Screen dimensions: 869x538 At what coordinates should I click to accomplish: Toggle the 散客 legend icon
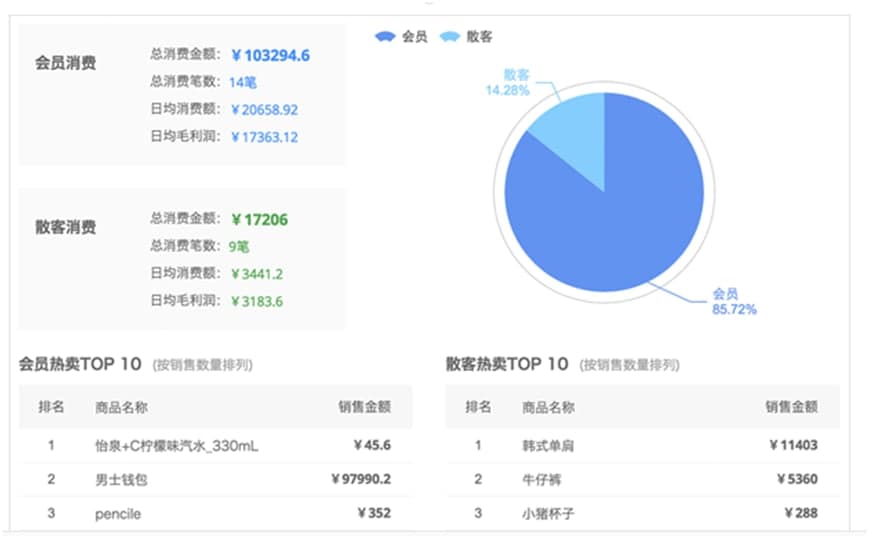pos(449,37)
